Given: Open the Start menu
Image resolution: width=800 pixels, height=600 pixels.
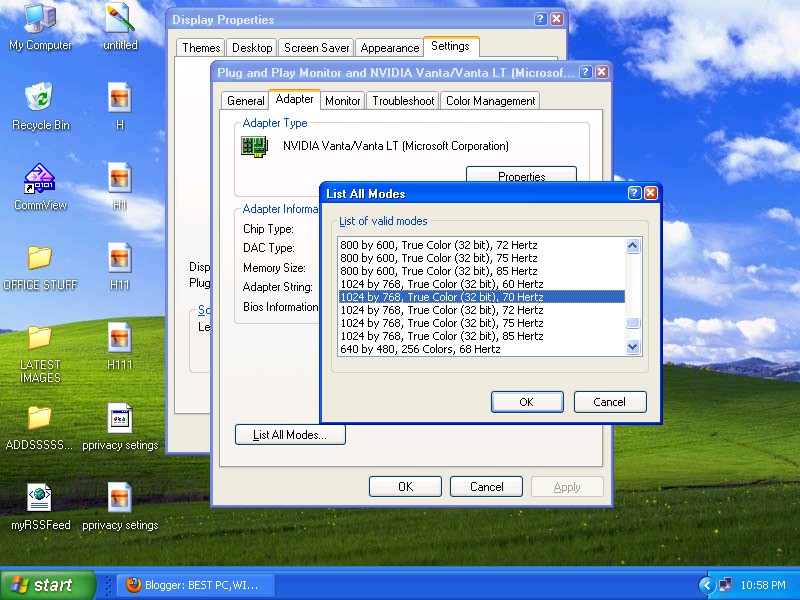Looking at the screenshot, I should [x=48, y=585].
